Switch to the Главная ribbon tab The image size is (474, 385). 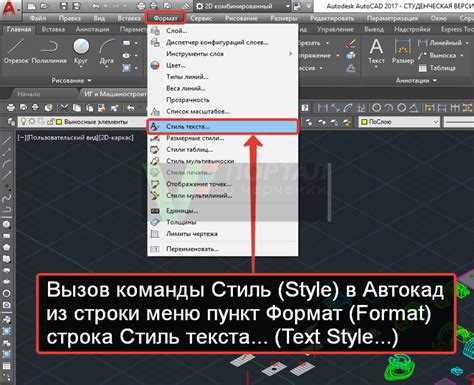click(19, 29)
